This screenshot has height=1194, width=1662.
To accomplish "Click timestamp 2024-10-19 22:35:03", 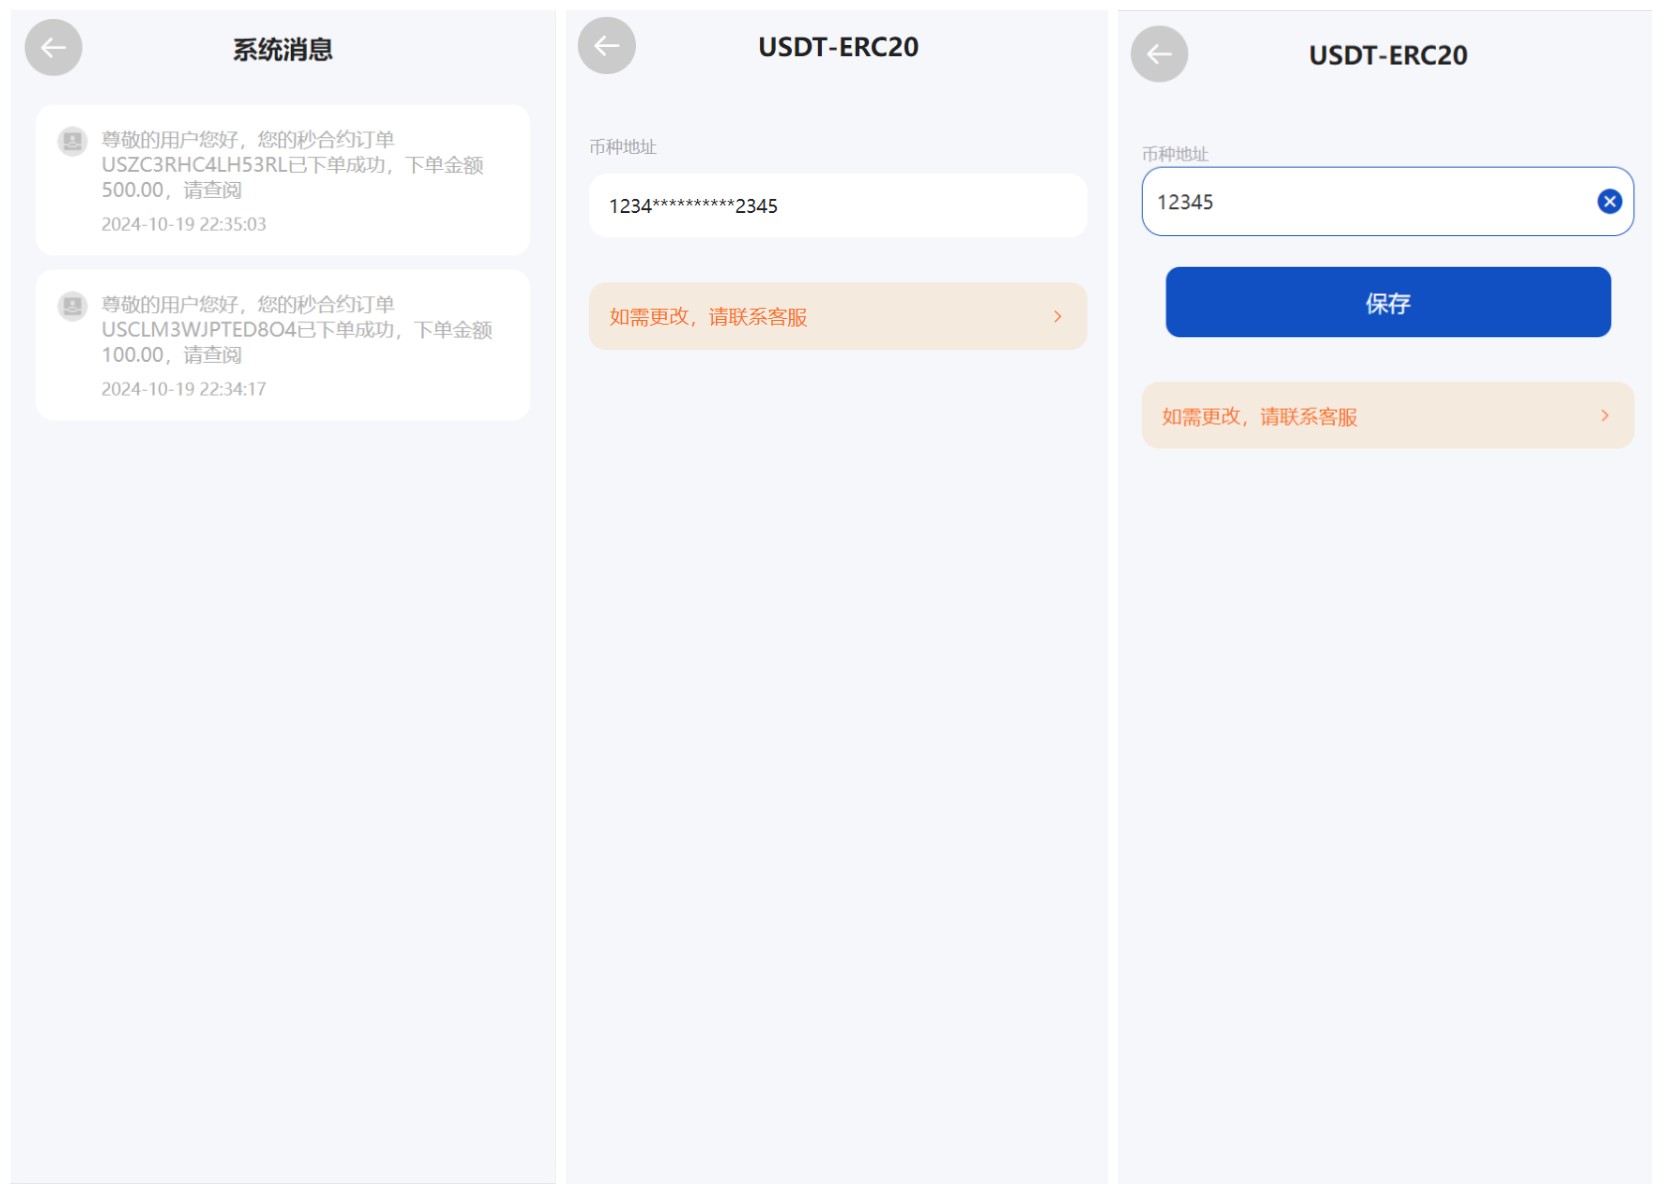I will (184, 224).
